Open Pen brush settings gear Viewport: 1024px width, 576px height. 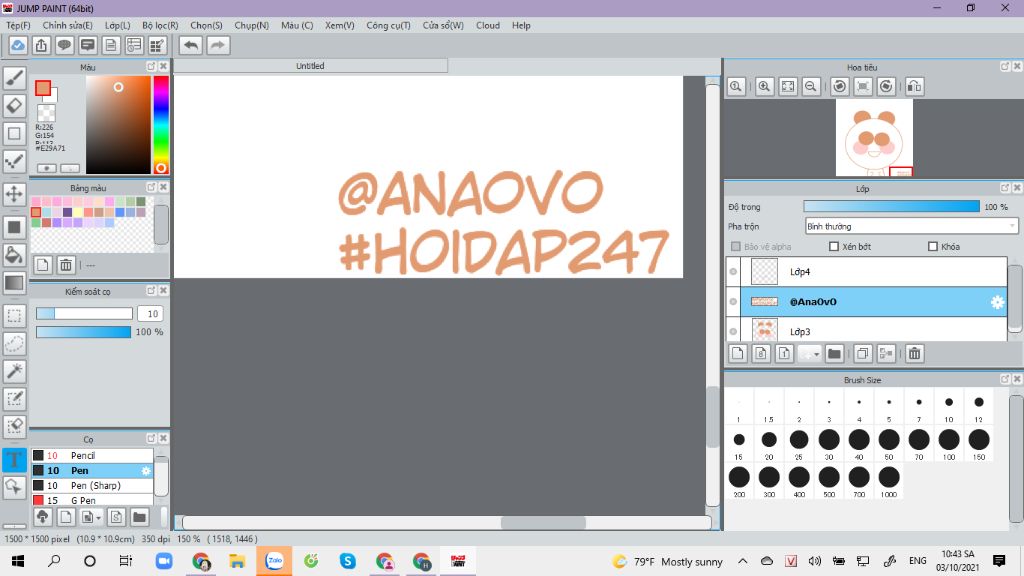pyautogui.click(x=146, y=470)
